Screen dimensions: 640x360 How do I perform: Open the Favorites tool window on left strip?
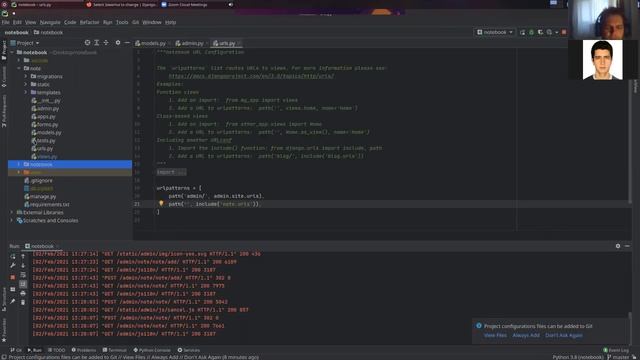[4, 330]
